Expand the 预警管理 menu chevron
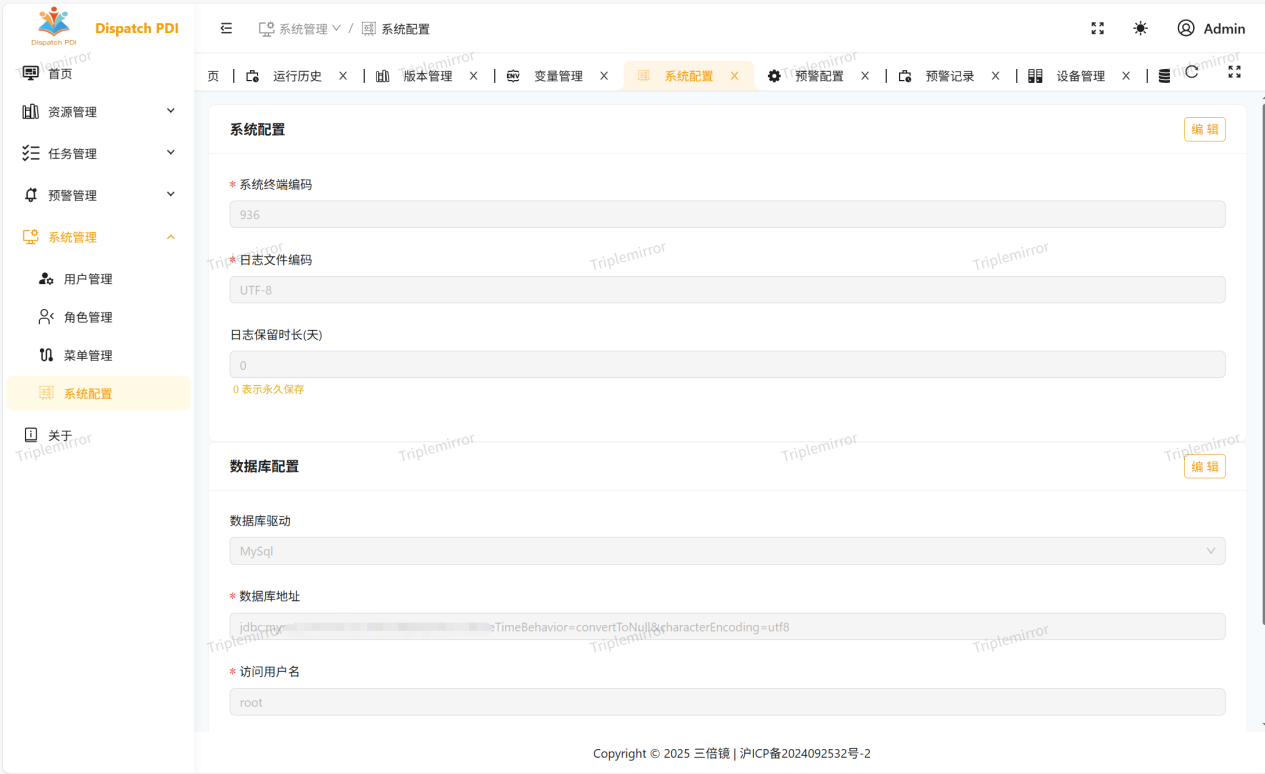This screenshot has width=1265, height=774. click(x=171, y=195)
